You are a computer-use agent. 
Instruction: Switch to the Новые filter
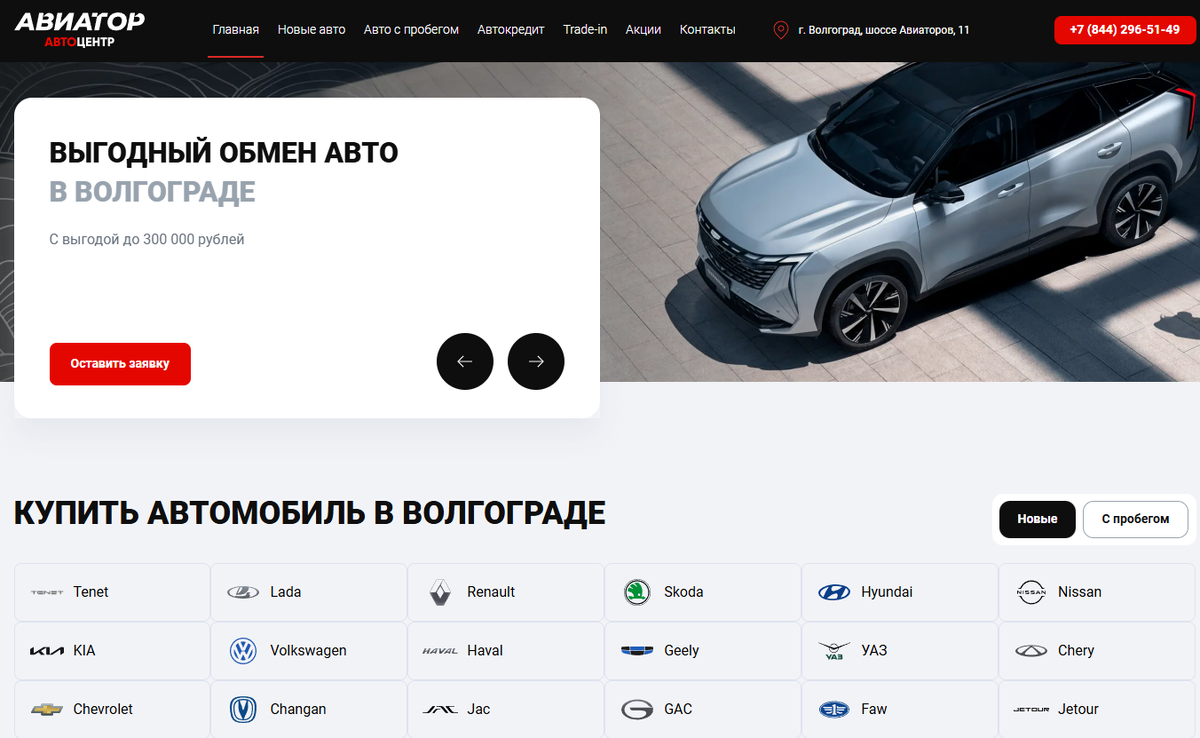click(1037, 519)
